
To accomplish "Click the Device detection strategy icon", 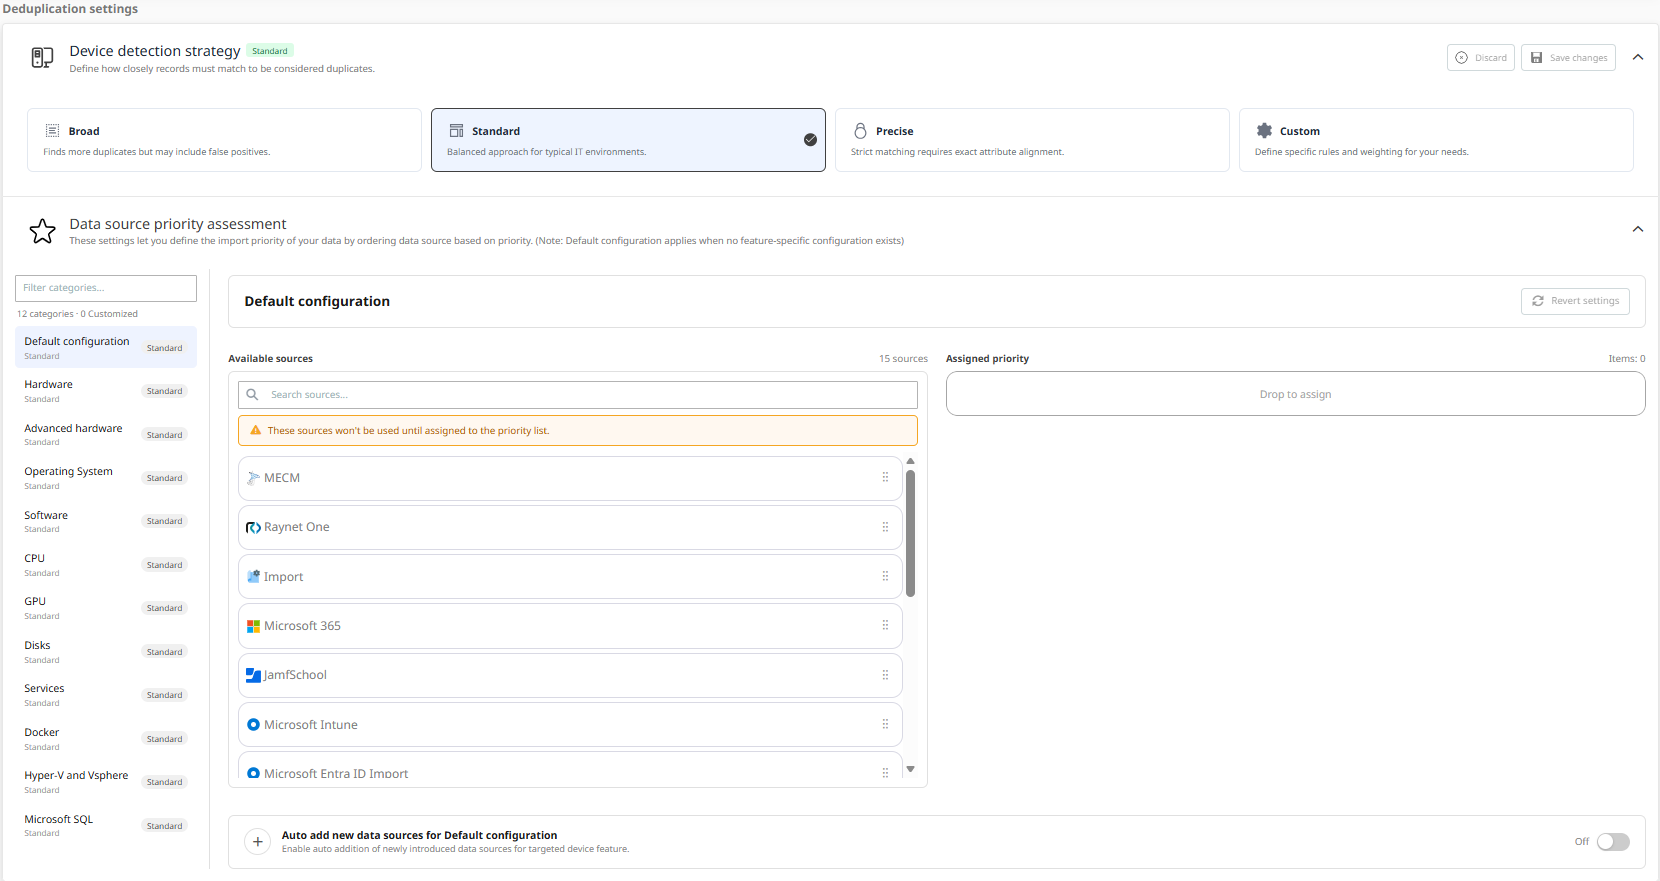I will point(42,58).
